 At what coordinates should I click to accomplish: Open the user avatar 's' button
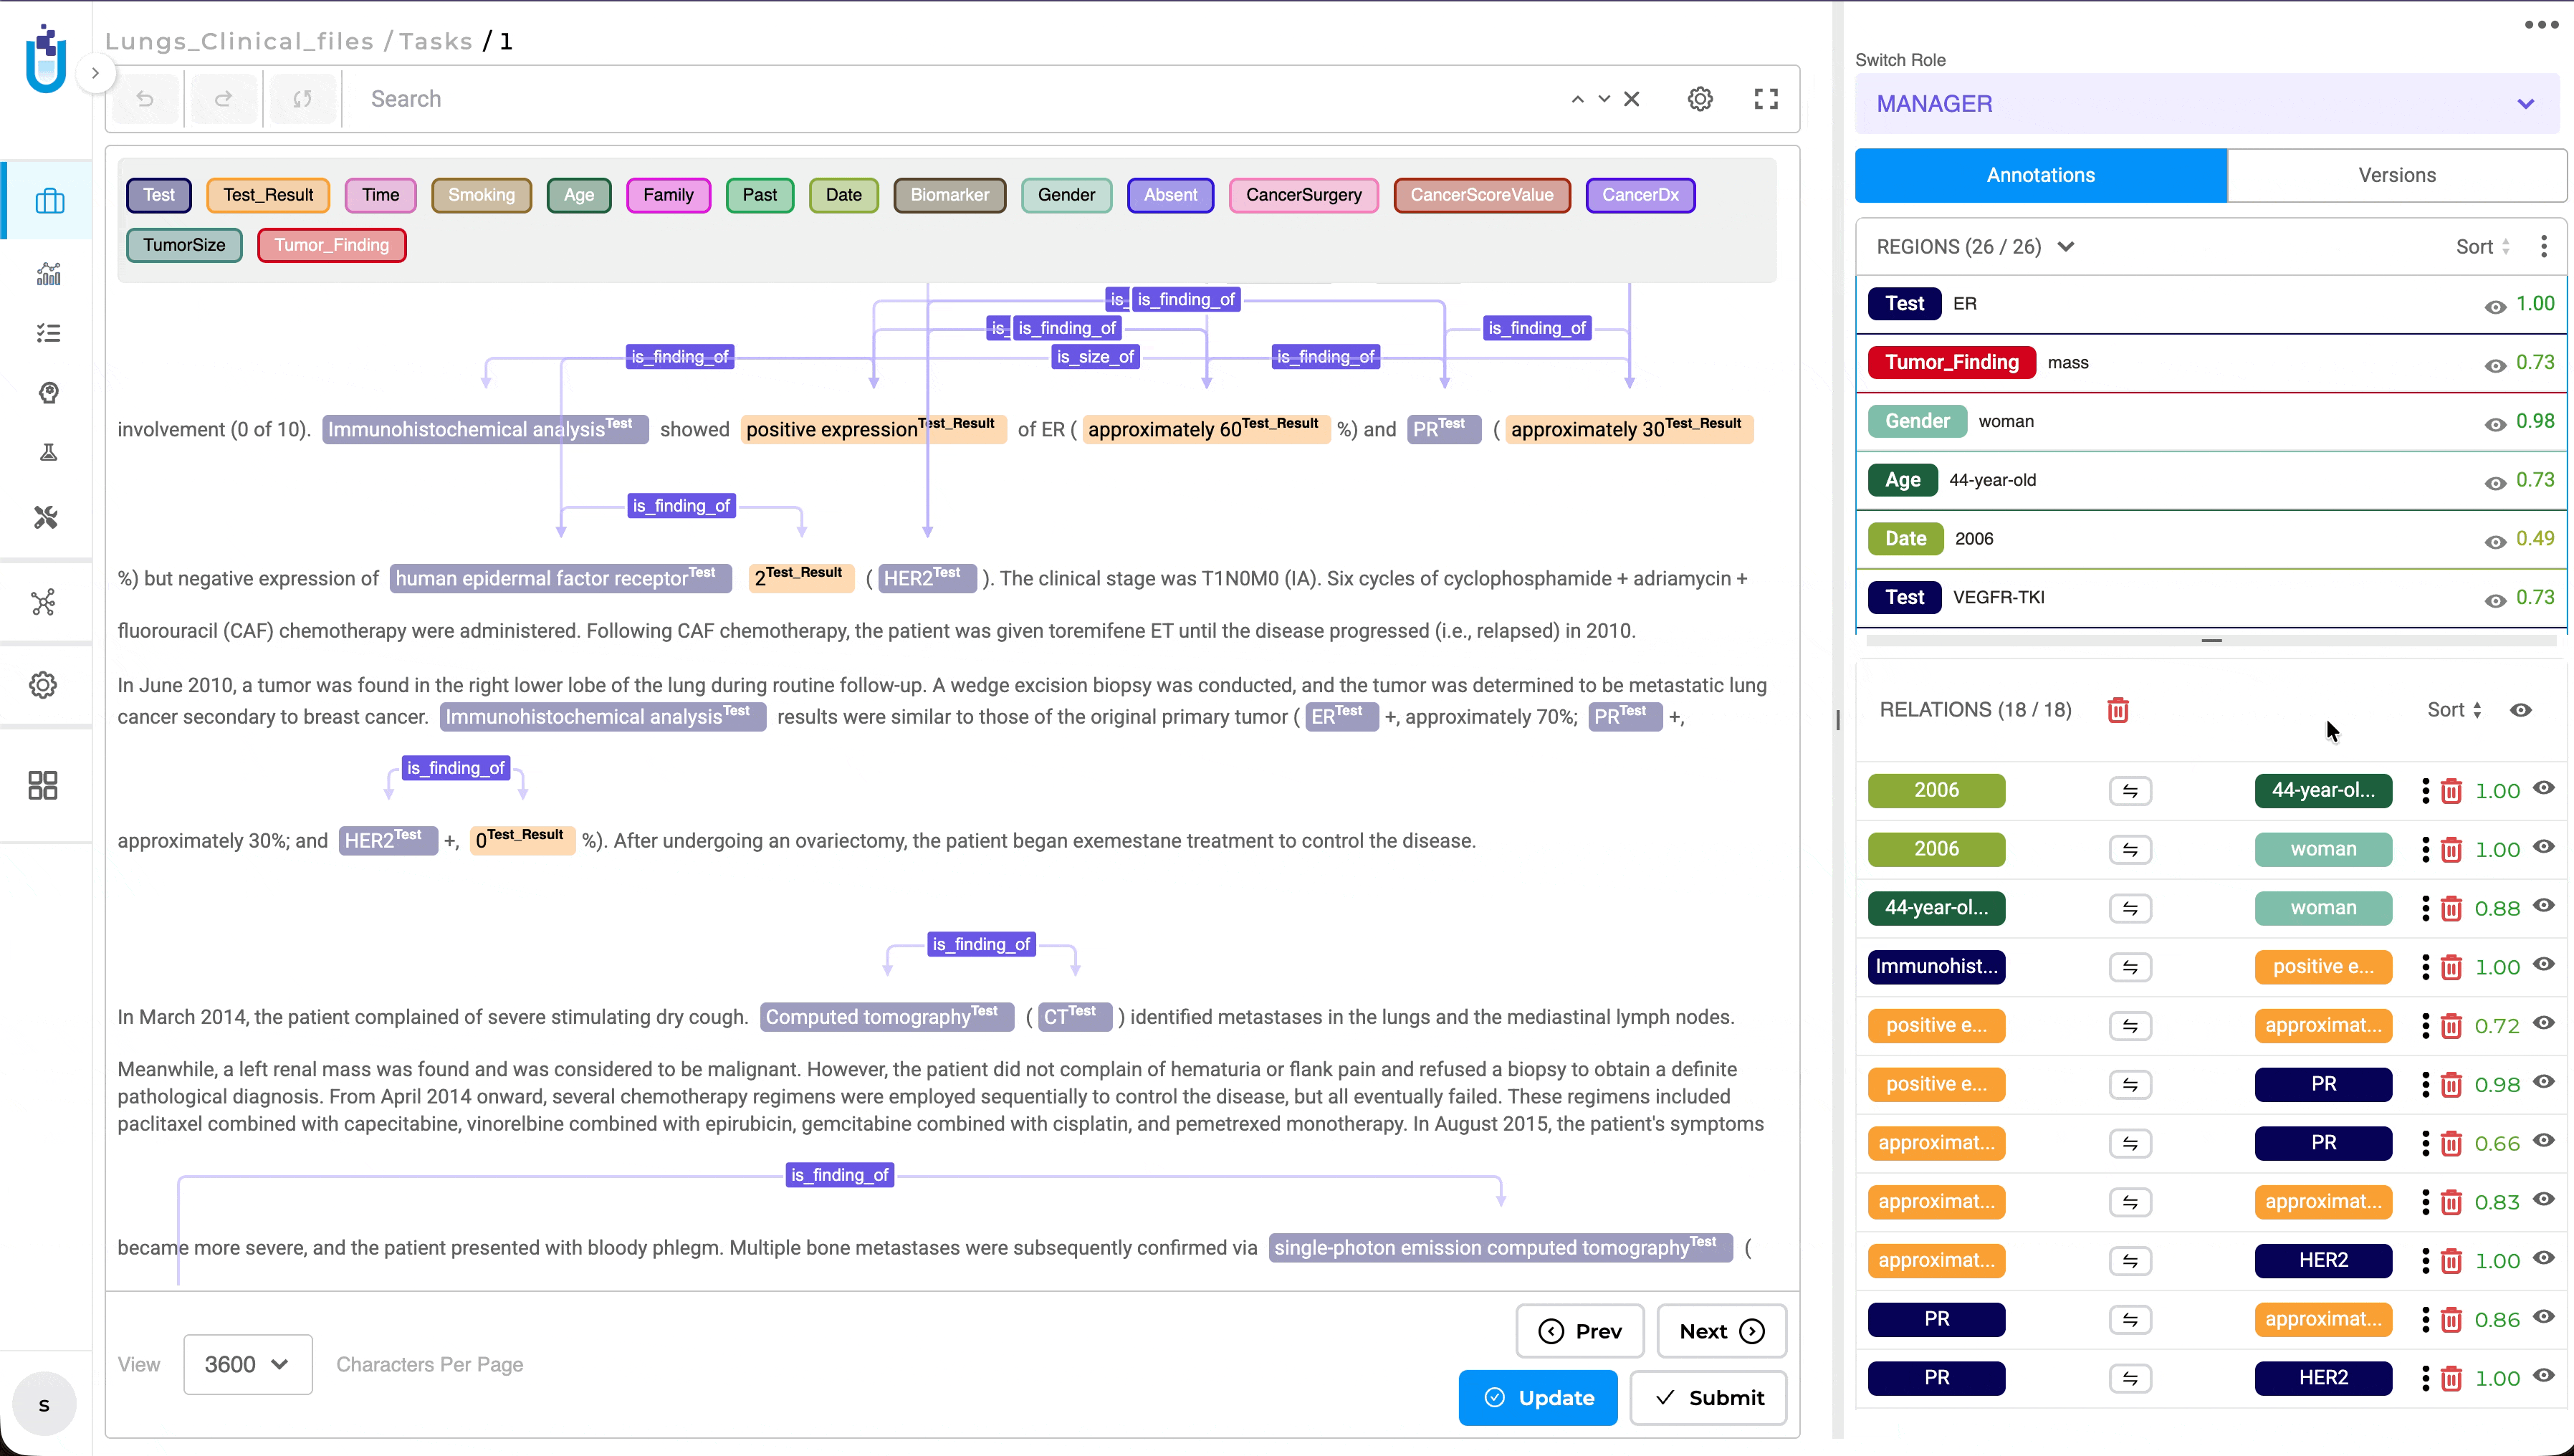(x=44, y=1405)
